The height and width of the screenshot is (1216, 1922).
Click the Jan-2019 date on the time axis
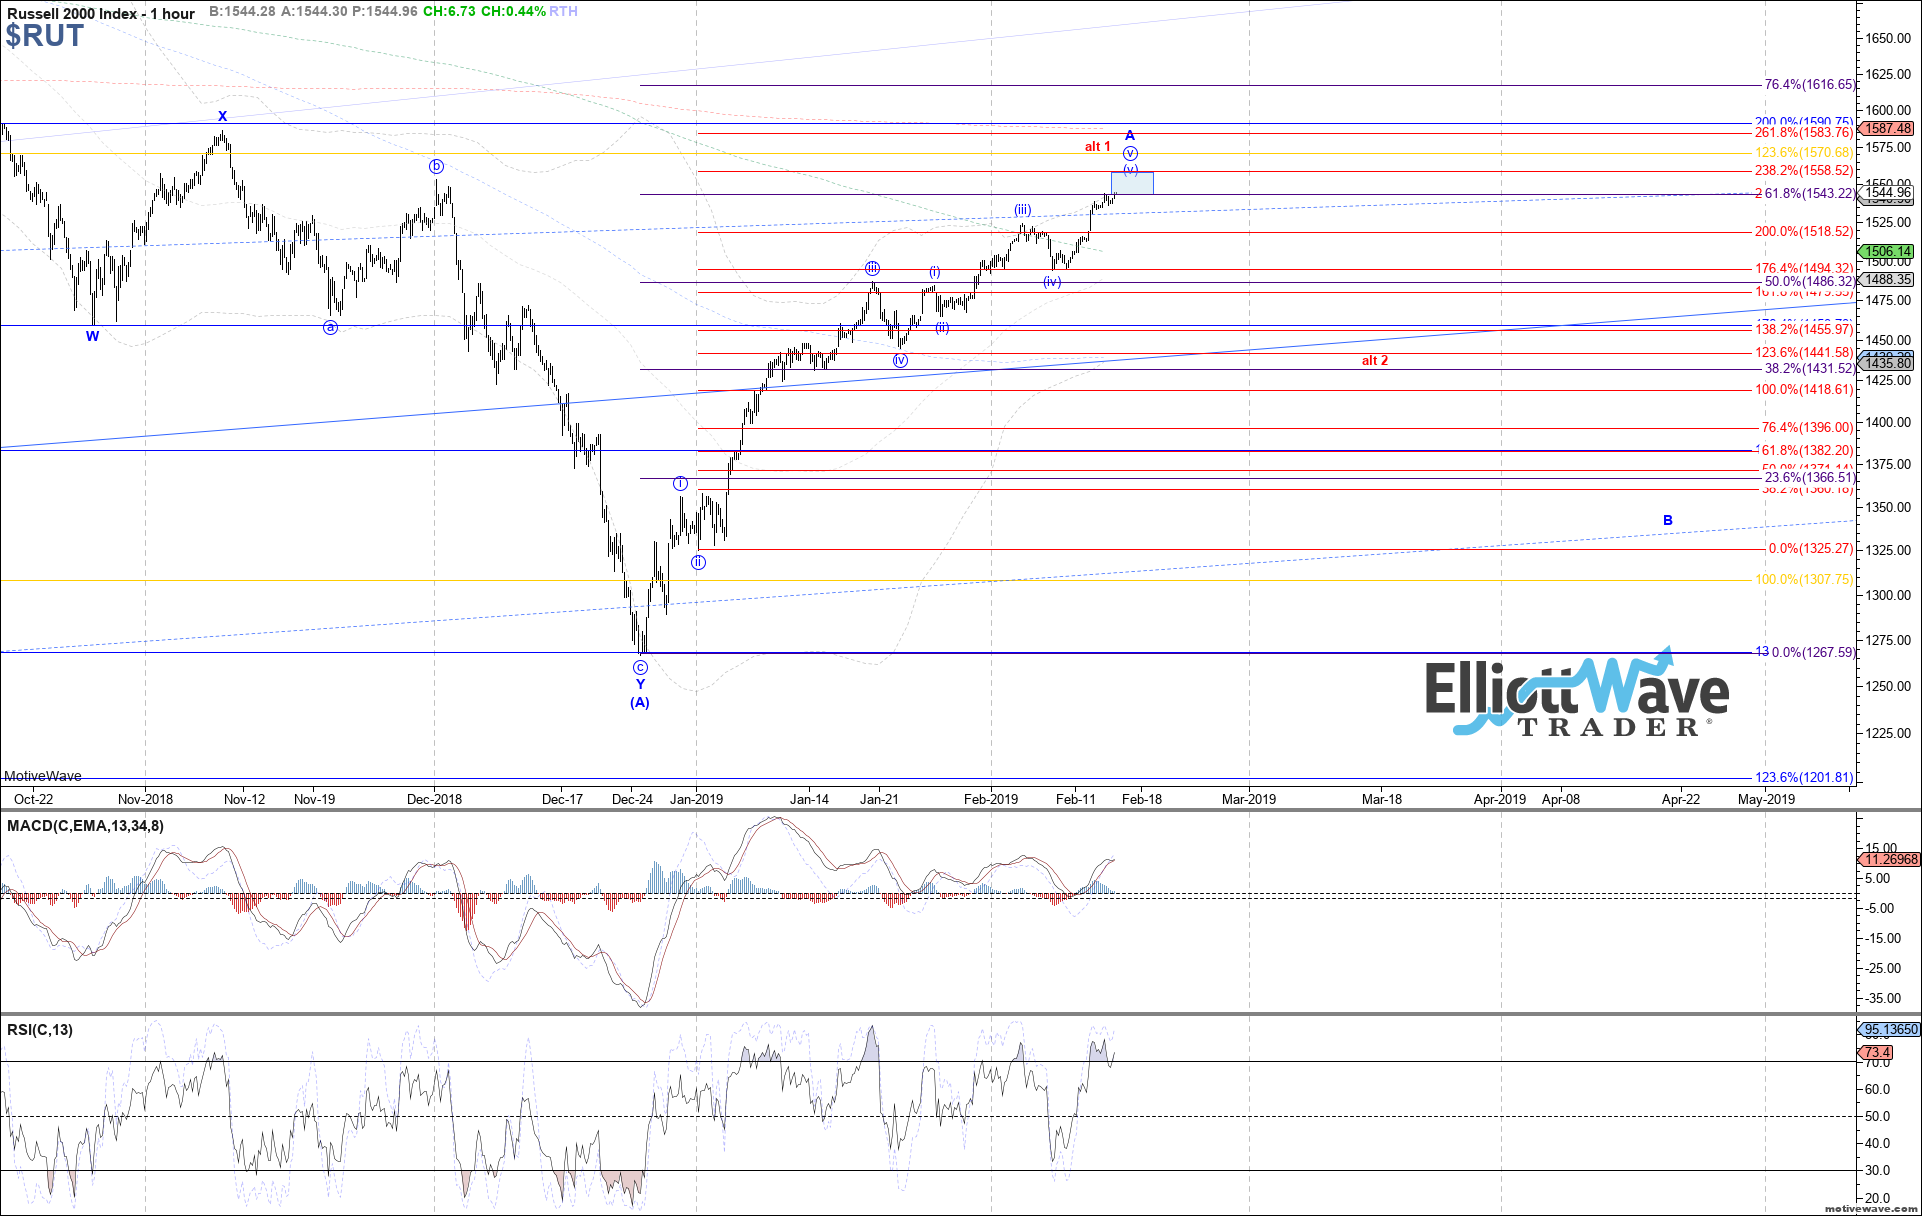[x=696, y=799]
